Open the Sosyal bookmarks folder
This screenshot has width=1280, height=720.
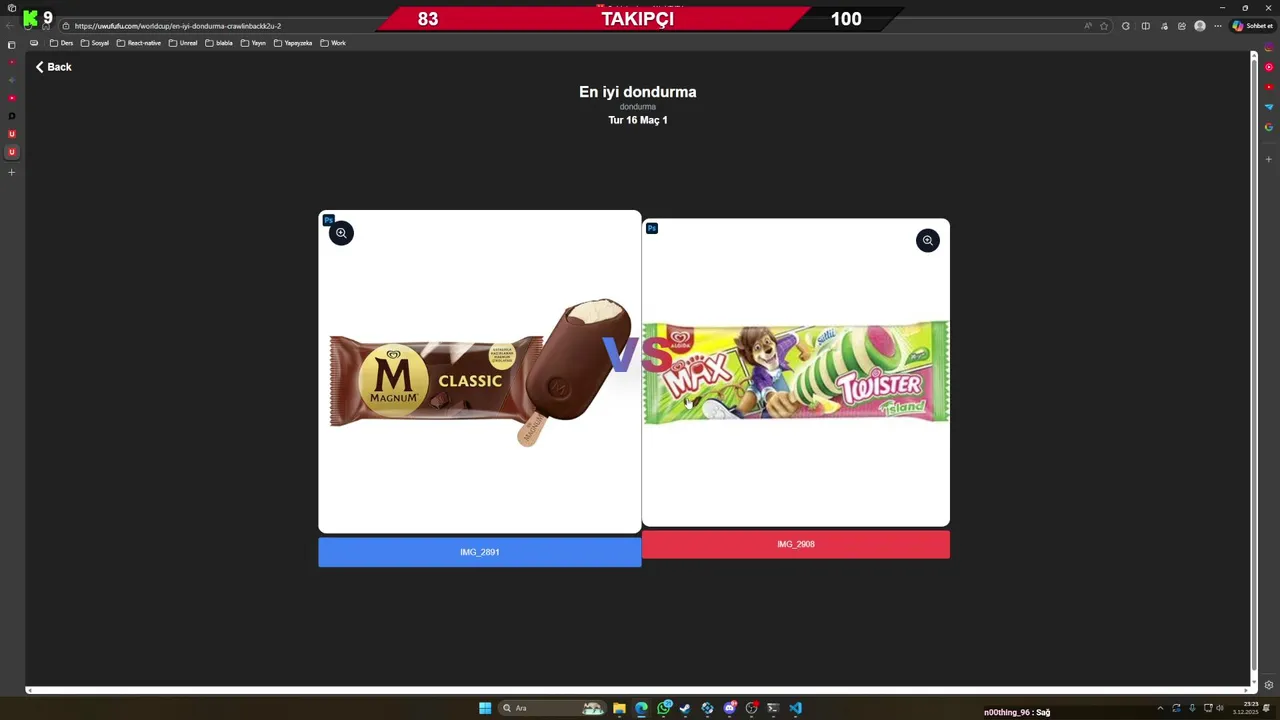pyautogui.click(x=95, y=43)
